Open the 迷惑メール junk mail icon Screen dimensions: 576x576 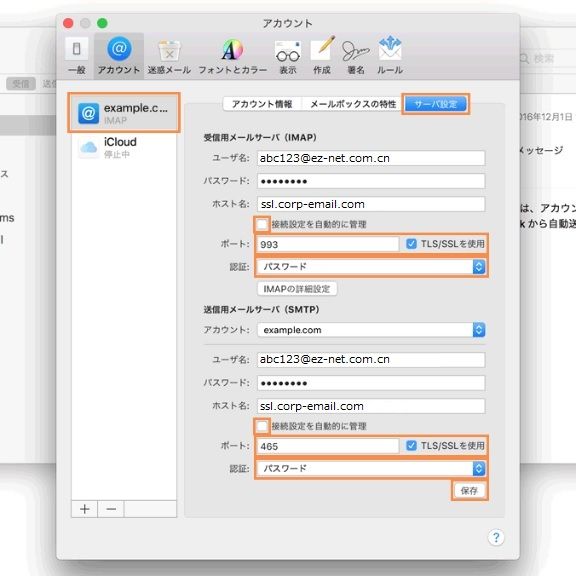click(x=169, y=55)
